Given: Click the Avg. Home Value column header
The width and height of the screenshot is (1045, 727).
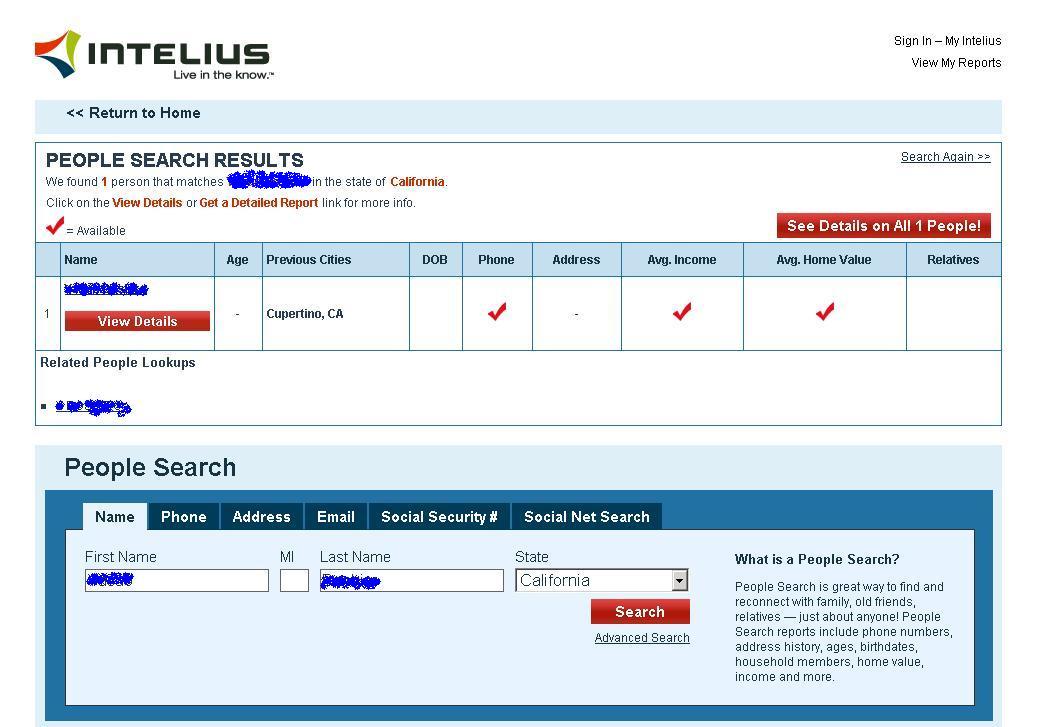Looking at the screenshot, I should (824, 260).
